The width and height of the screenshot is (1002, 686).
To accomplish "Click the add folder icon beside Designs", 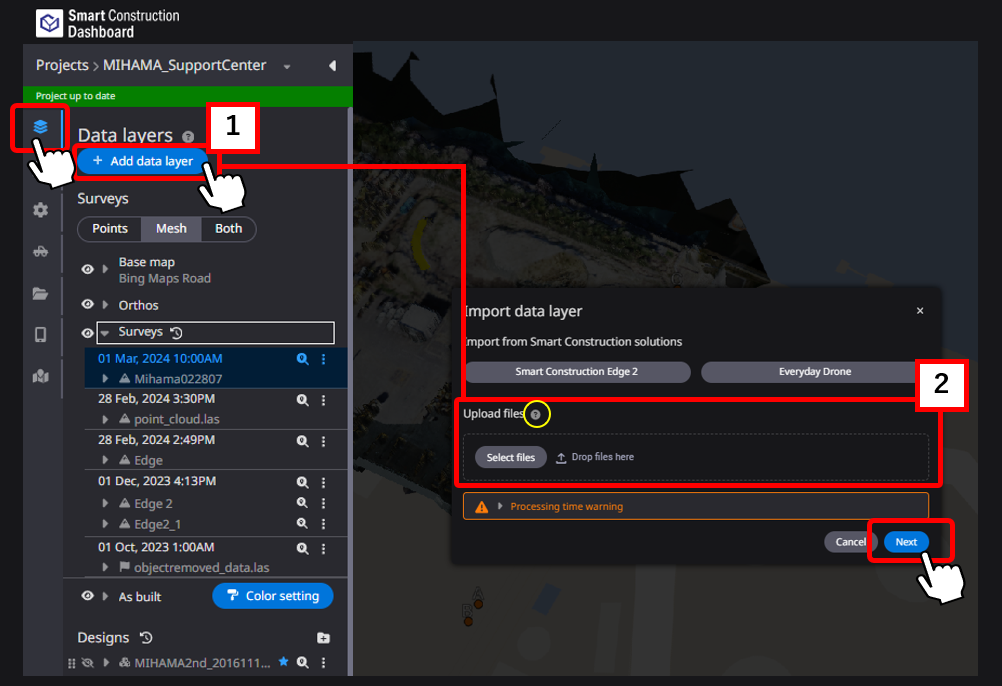I will (x=323, y=638).
